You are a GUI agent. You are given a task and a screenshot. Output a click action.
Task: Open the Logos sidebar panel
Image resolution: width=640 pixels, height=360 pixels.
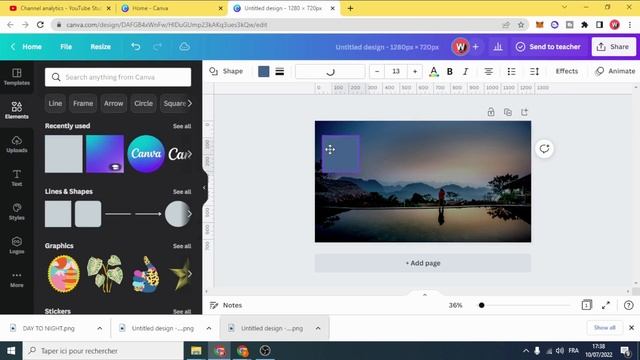click(x=17, y=245)
